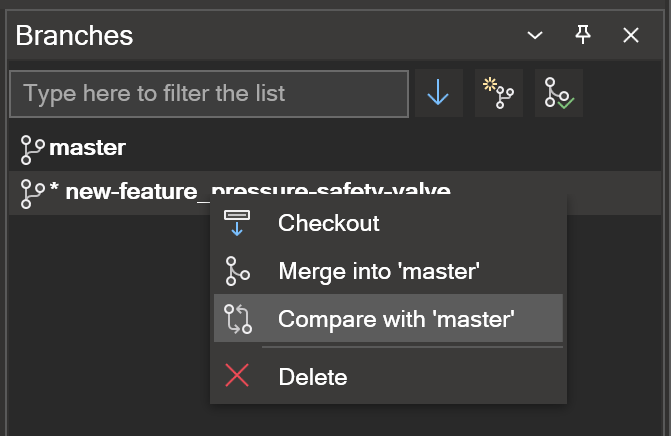This screenshot has height=436, width=671.
Task: Choose Merge into 'master'
Action: [x=379, y=271]
